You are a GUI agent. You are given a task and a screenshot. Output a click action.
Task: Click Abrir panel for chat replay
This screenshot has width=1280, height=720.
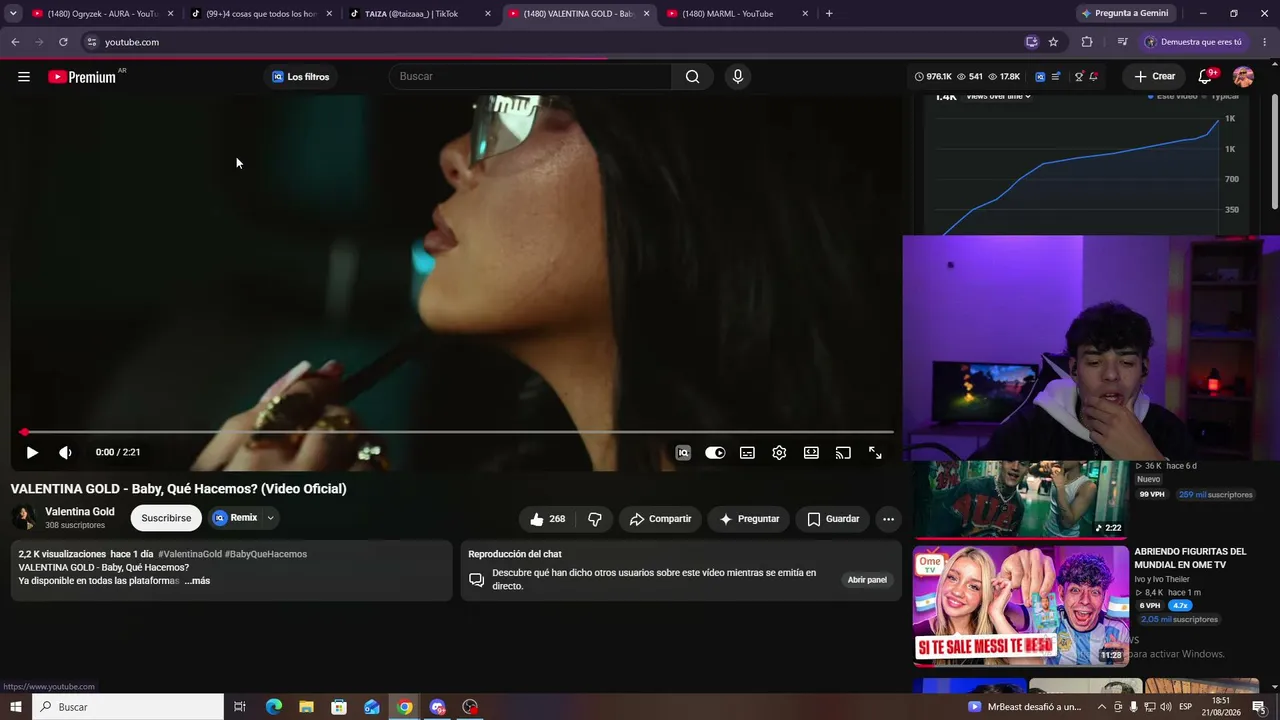point(867,580)
